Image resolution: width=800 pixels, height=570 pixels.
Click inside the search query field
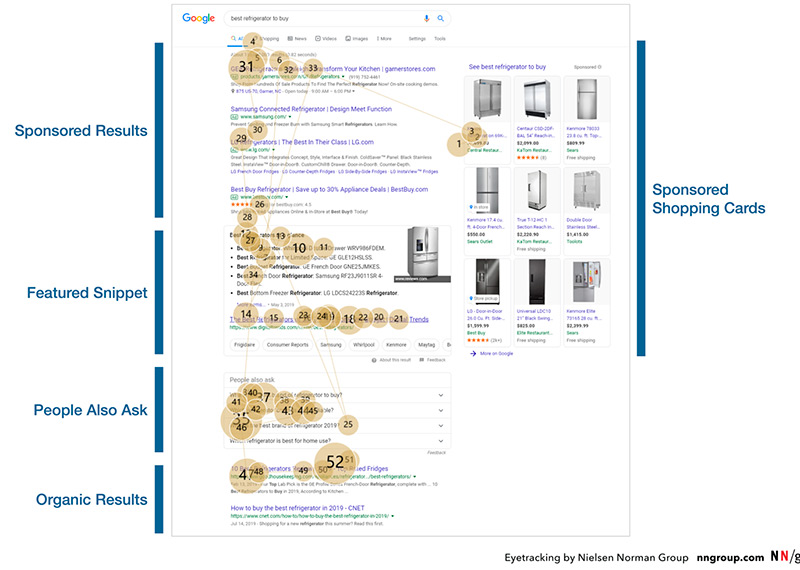click(x=320, y=18)
